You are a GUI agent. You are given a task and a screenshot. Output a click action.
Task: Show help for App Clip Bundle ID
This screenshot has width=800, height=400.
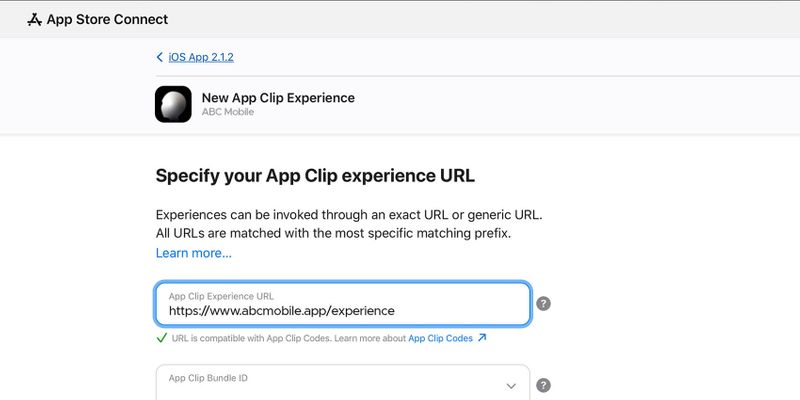[543, 385]
